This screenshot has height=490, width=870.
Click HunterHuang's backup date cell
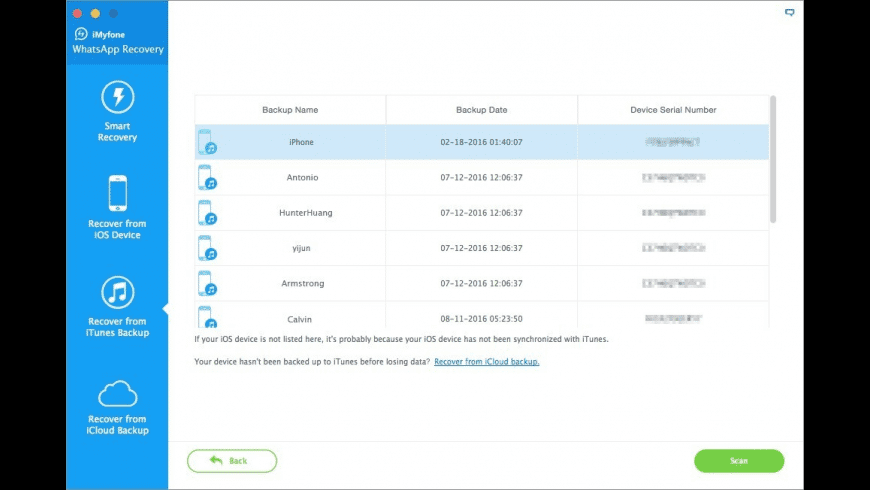[482, 213]
